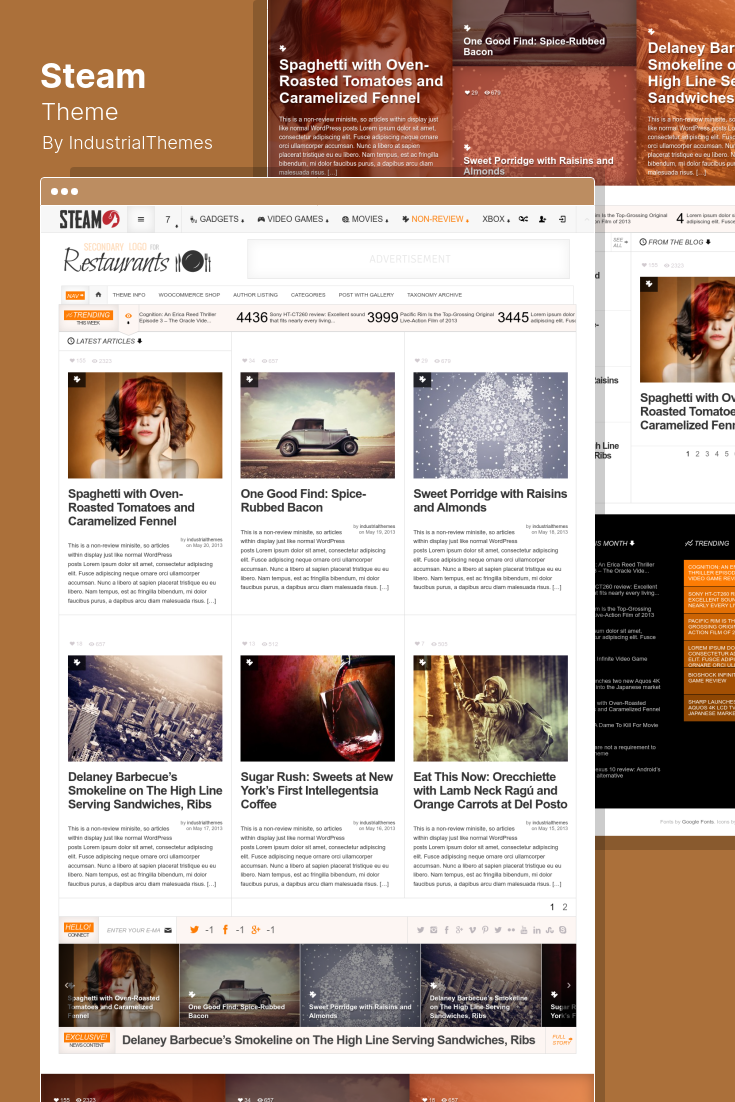Image resolution: width=735 pixels, height=1102 pixels.
Task: Click the gray Skype social icon
Action: coord(562,930)
